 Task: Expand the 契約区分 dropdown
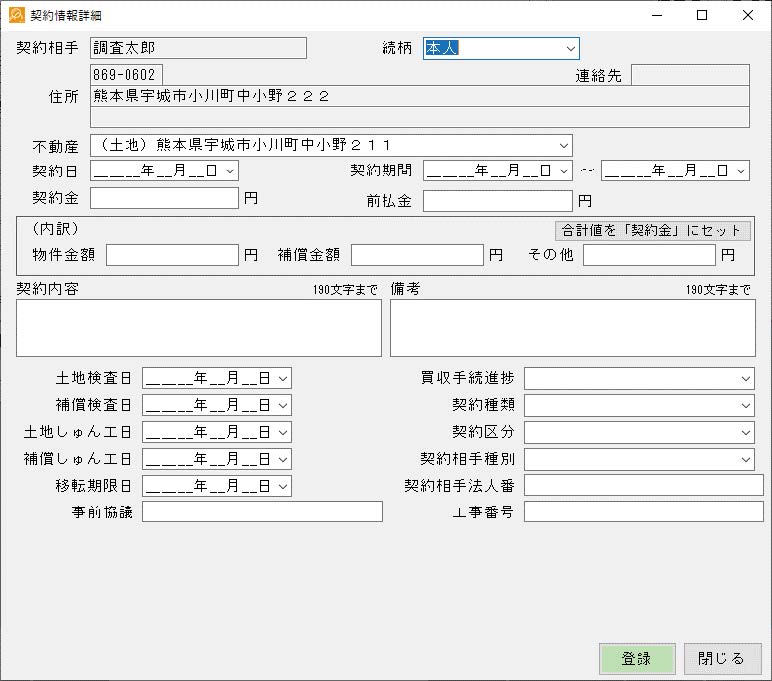(x=746, y=432)
